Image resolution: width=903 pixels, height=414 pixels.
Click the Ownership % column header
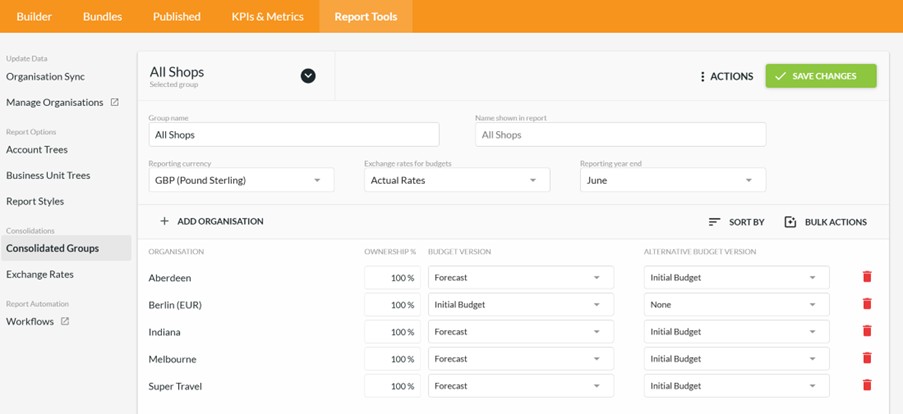[390, 252]
